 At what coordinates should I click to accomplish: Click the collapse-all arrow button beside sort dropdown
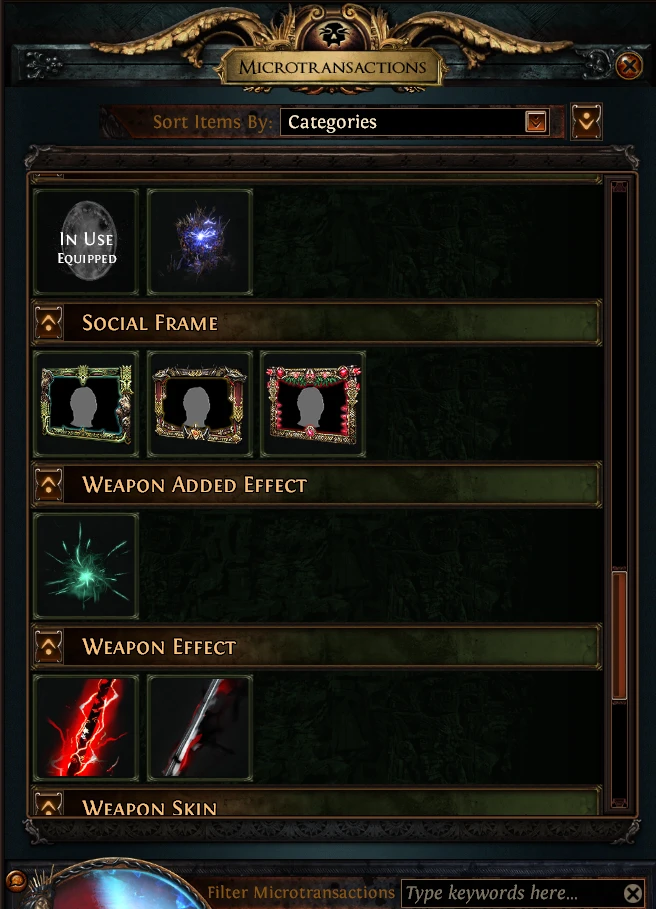(x=586, y=122)
